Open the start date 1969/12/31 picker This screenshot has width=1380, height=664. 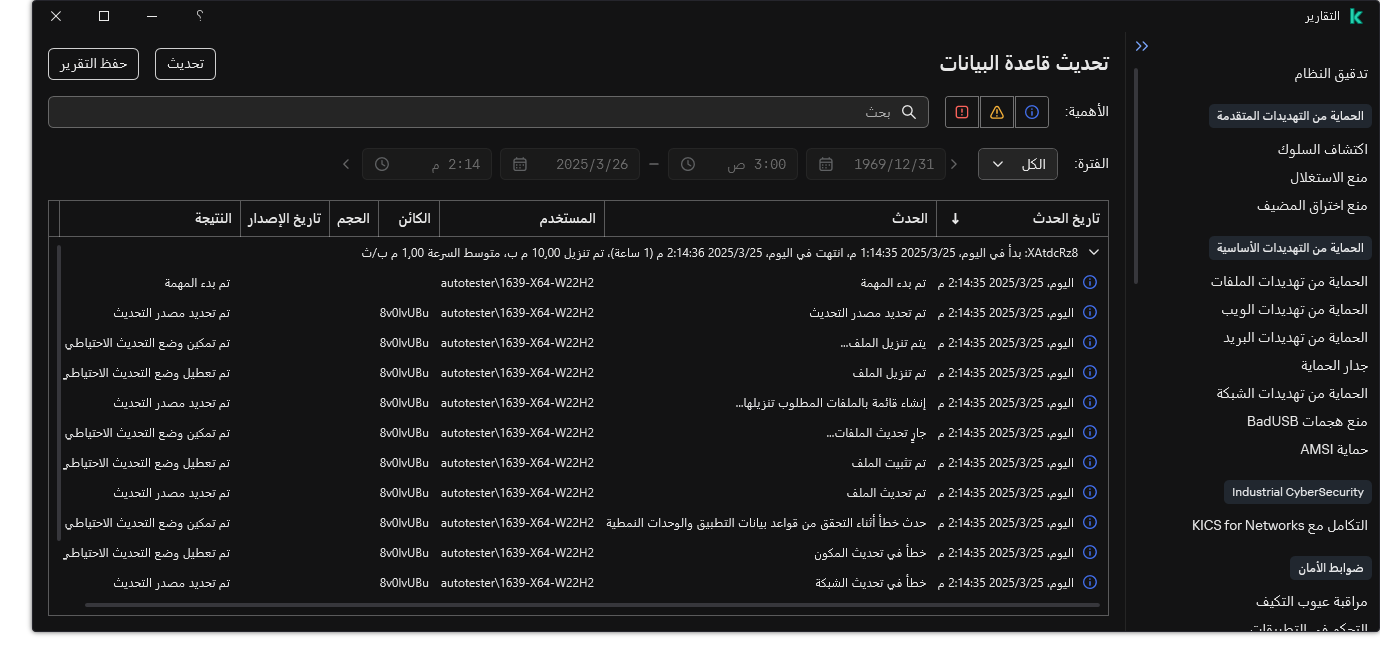876,164
